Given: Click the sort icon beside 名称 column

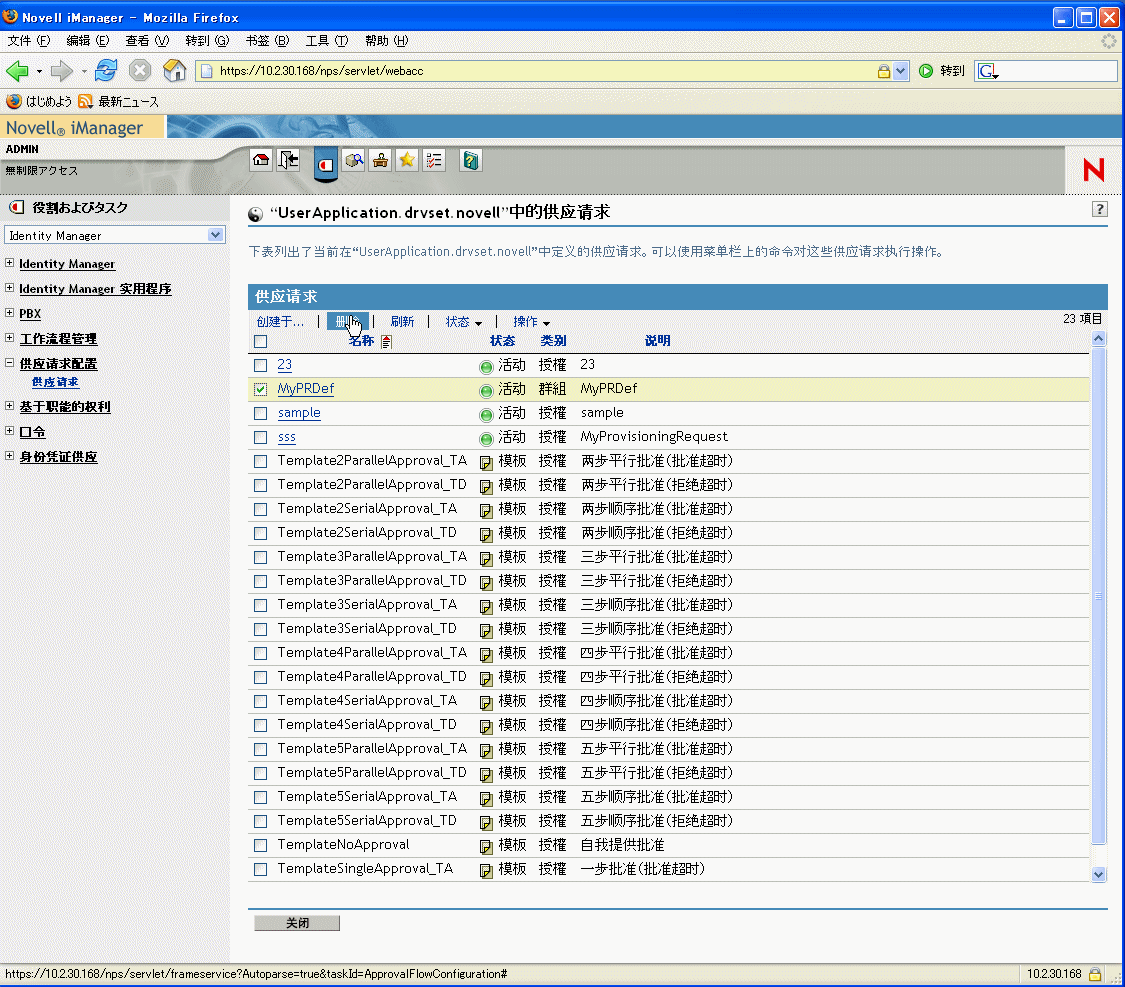Looking at the screenshot, I should [387, 341].
